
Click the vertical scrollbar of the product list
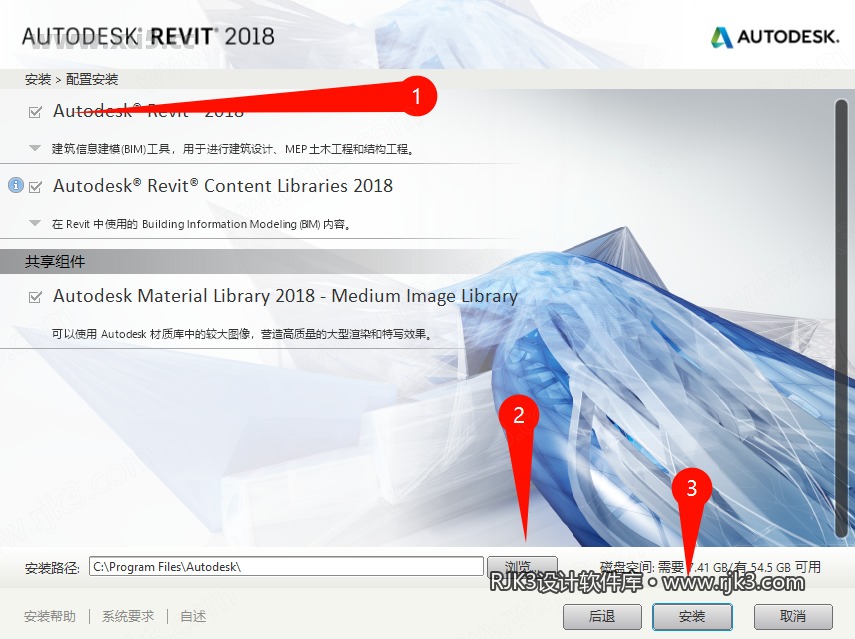(841, 319)
